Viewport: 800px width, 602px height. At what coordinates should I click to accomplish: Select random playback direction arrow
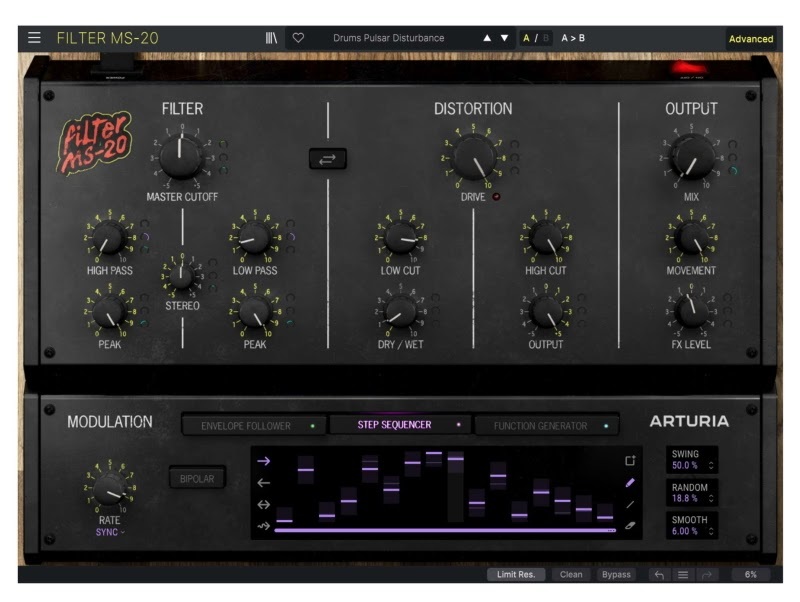point(264,525)
